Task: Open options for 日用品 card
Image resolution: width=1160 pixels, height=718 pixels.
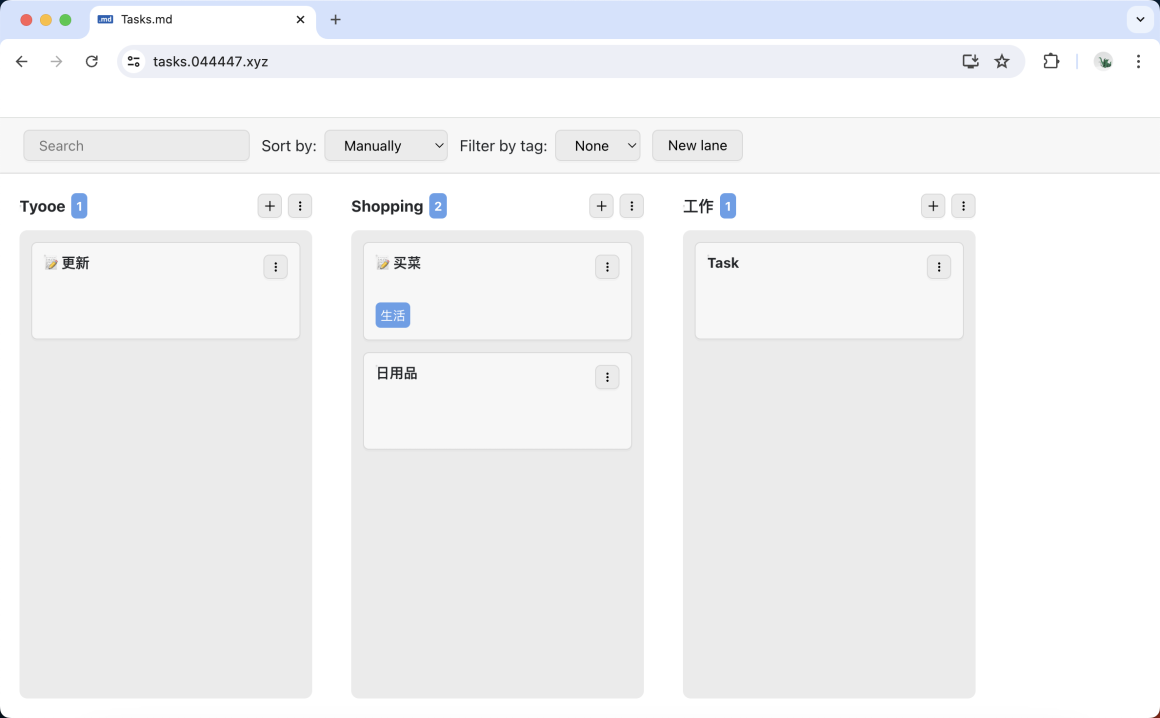Action: click(x=607, y=377)
